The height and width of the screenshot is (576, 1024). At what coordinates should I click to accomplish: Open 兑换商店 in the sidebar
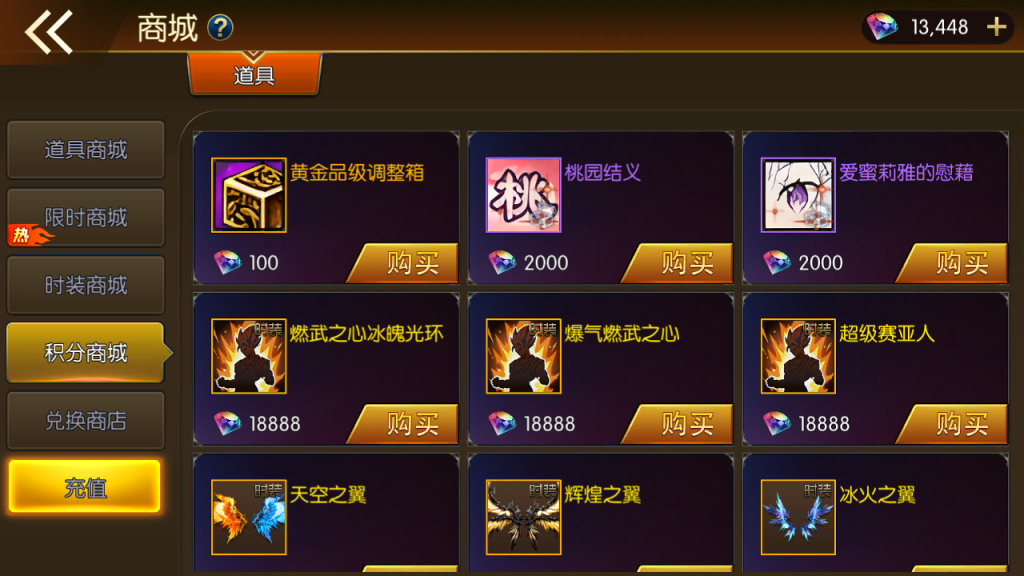coord(86,421)
